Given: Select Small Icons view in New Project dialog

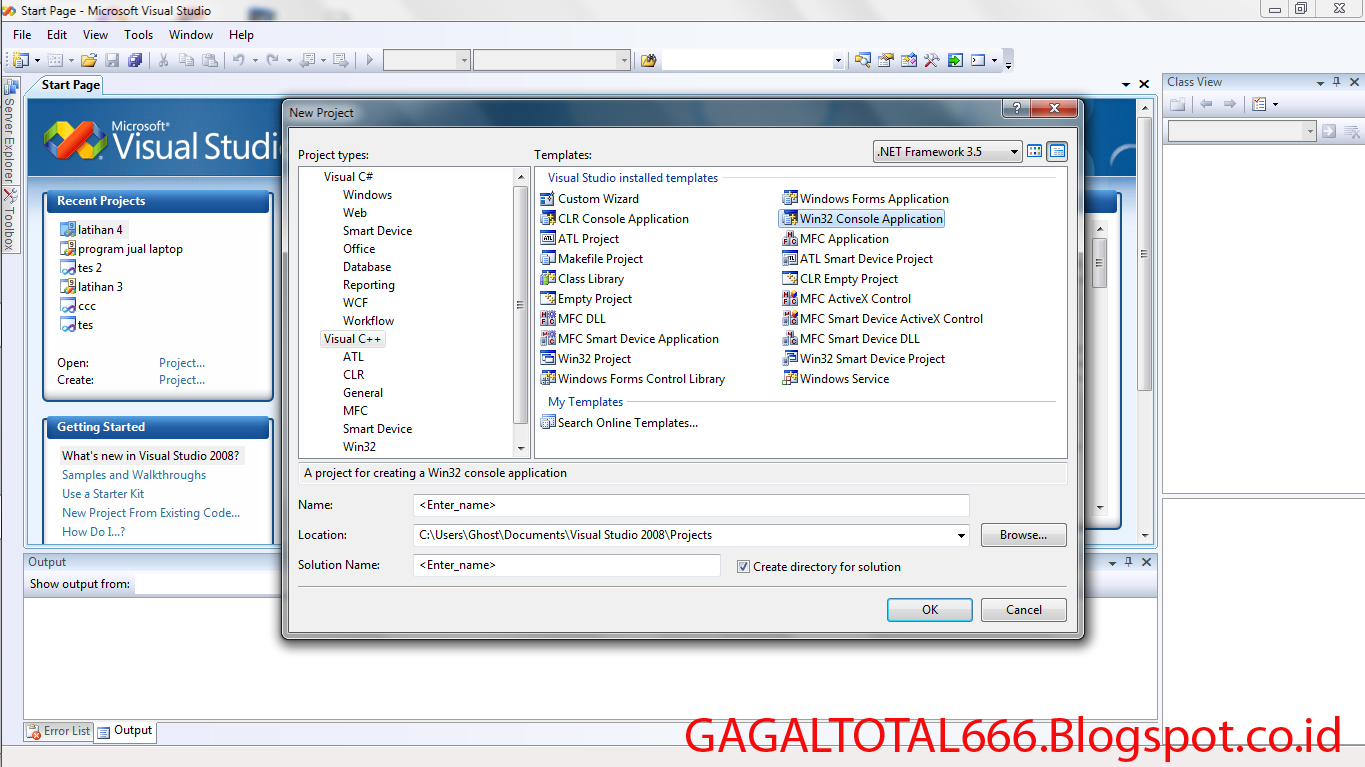Looking at the screenshot, I should (1057, 152).
